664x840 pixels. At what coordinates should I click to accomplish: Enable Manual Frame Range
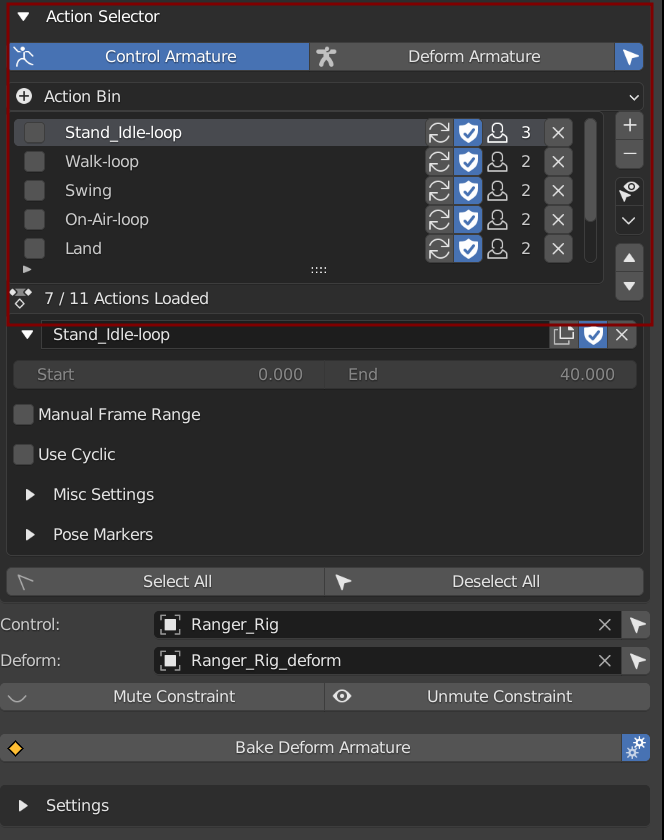point(24,415)
